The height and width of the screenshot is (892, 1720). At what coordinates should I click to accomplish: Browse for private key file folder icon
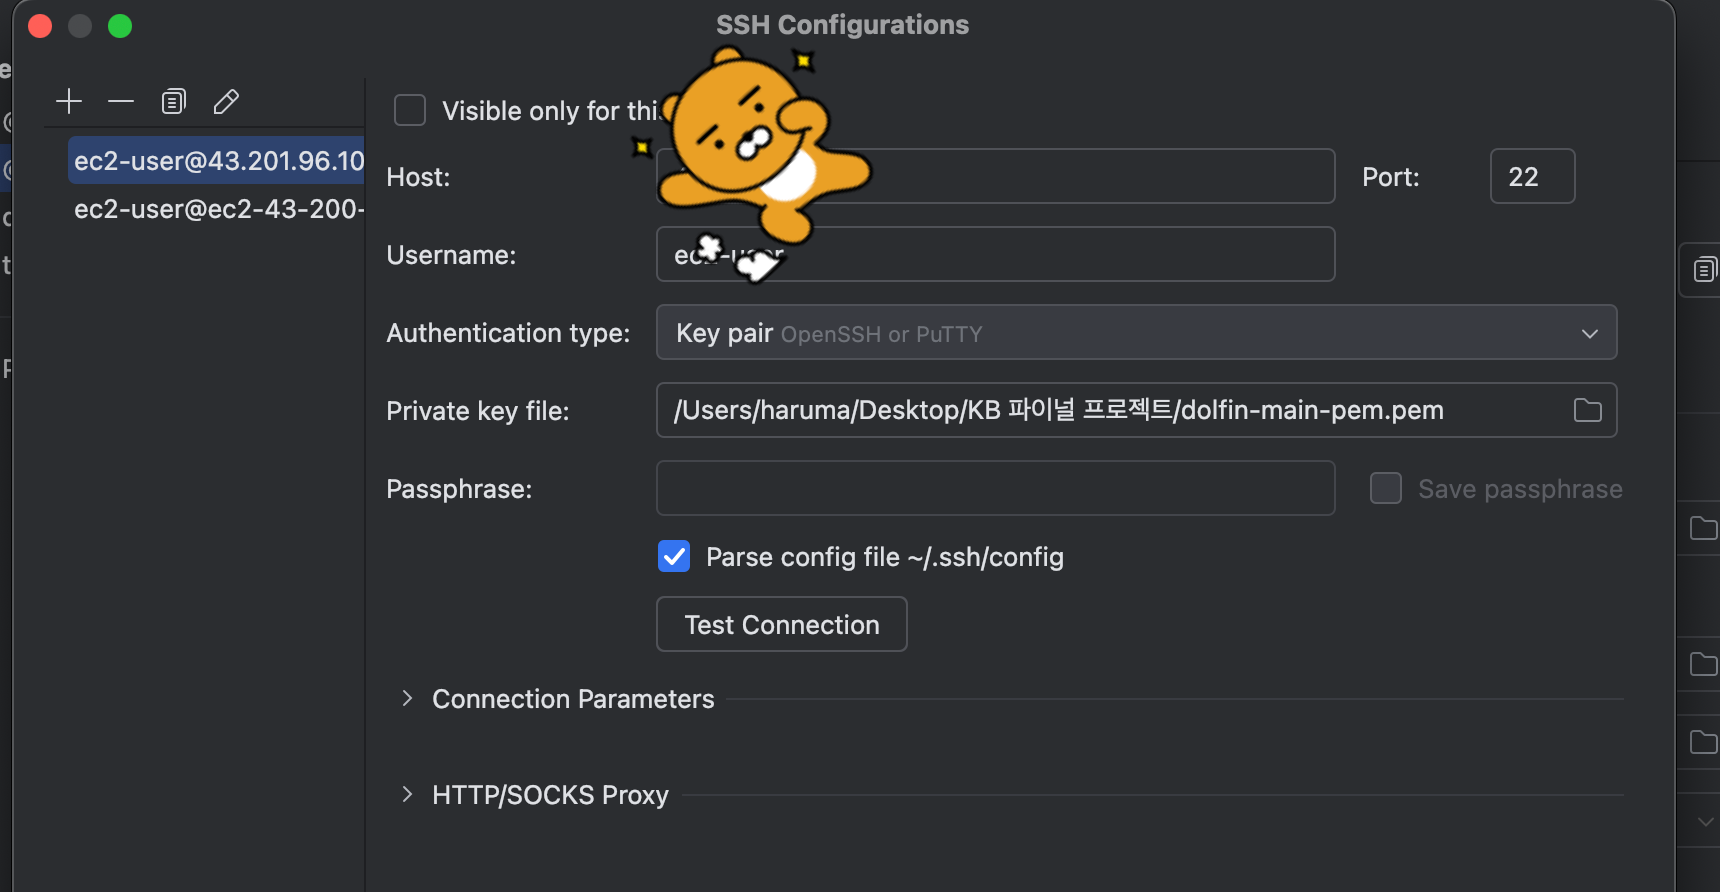(x=1587, y=410)
